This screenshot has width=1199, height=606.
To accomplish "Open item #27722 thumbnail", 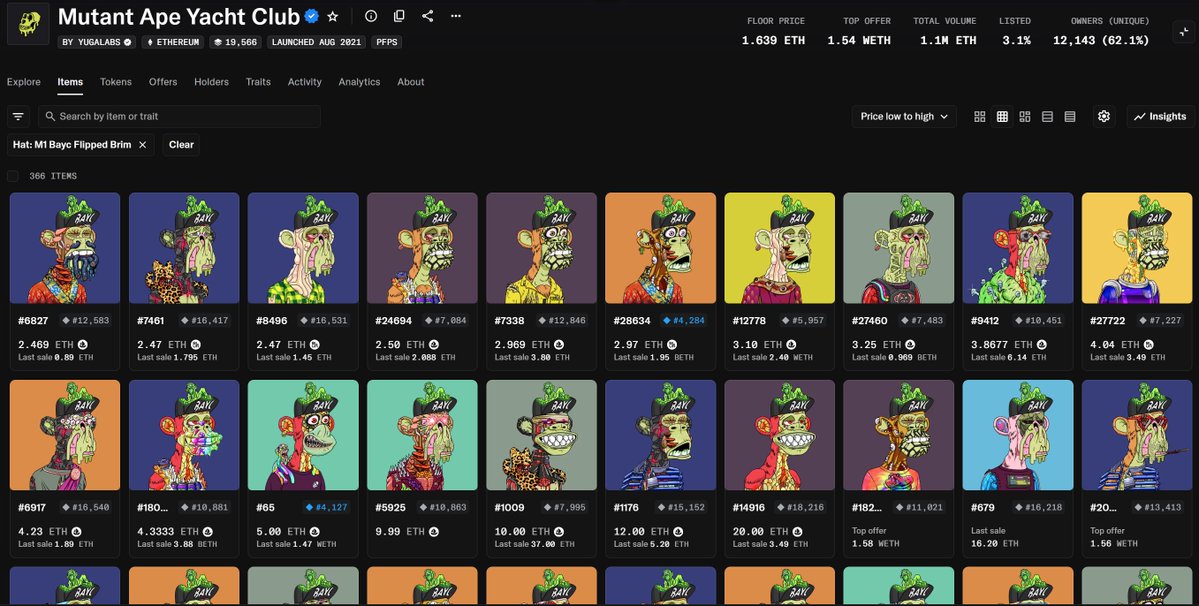I will (1137, 248).
